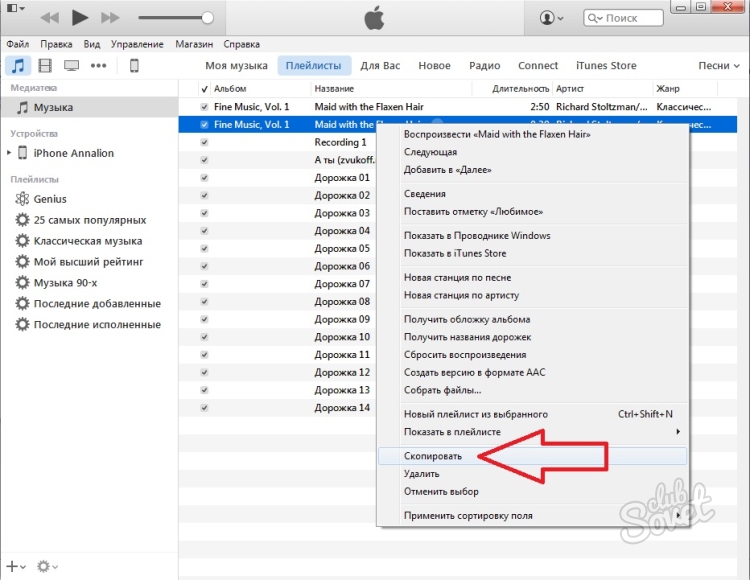Choose Скопировать in the context menu
The image size is (750, 580).
click(433, 456)
